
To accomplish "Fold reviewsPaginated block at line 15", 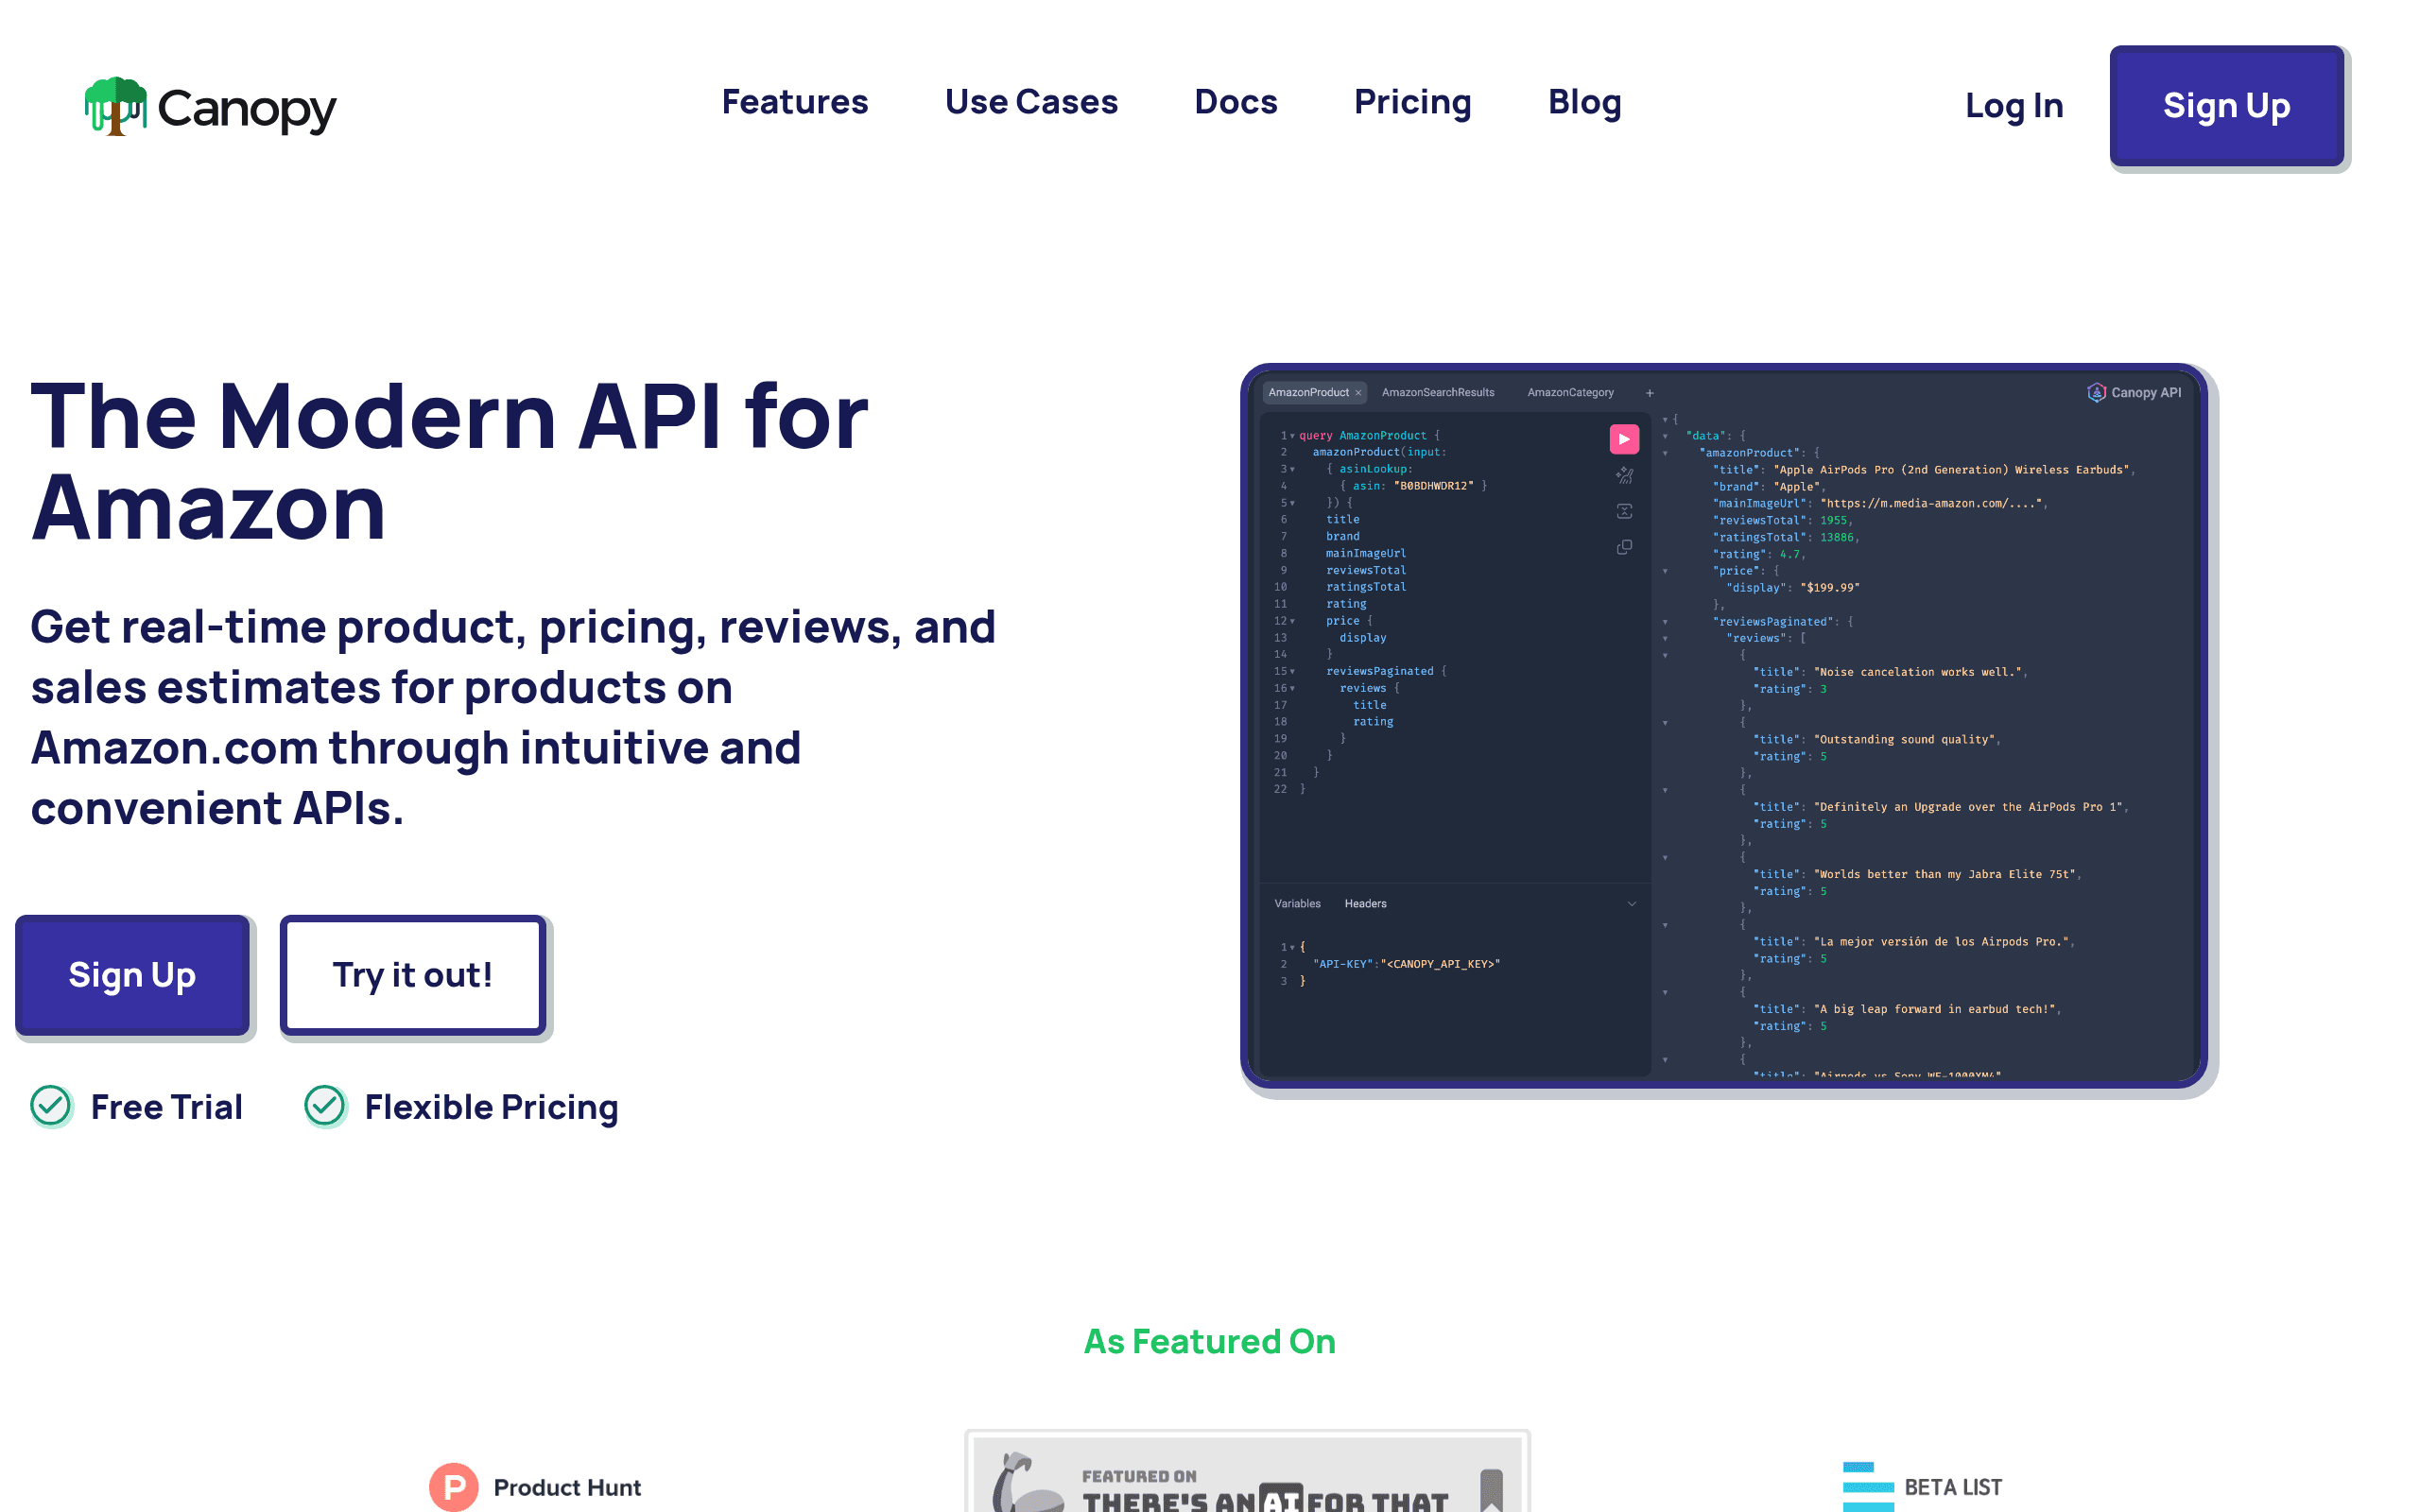I will [x=1292, y=672].
